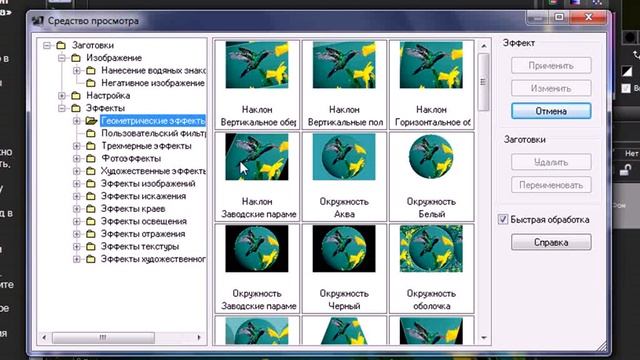Open Справка help button
Image resolution: width=640 pixels, height=360 pixels.
tap(551, 242)
